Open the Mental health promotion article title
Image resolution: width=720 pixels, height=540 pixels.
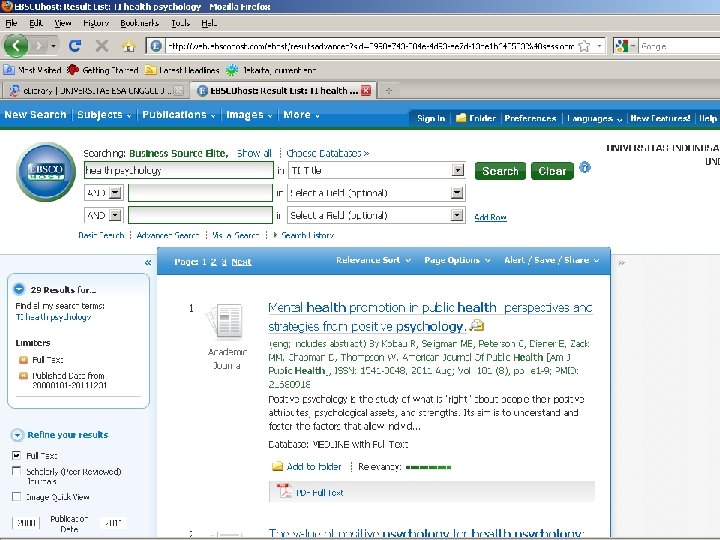click(x=430, y=317)
